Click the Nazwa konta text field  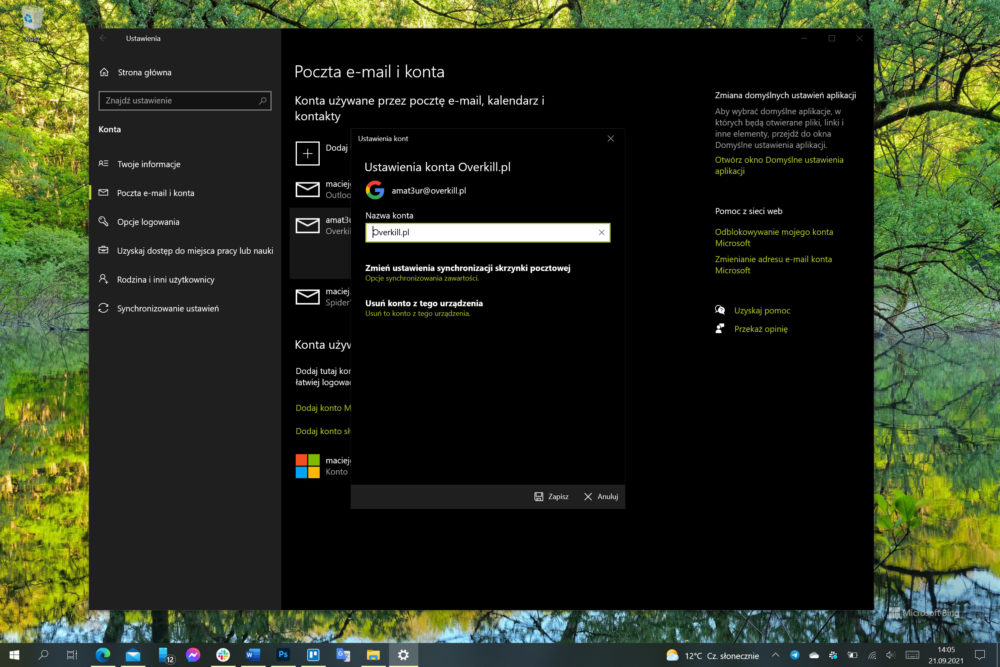point(487,233)
